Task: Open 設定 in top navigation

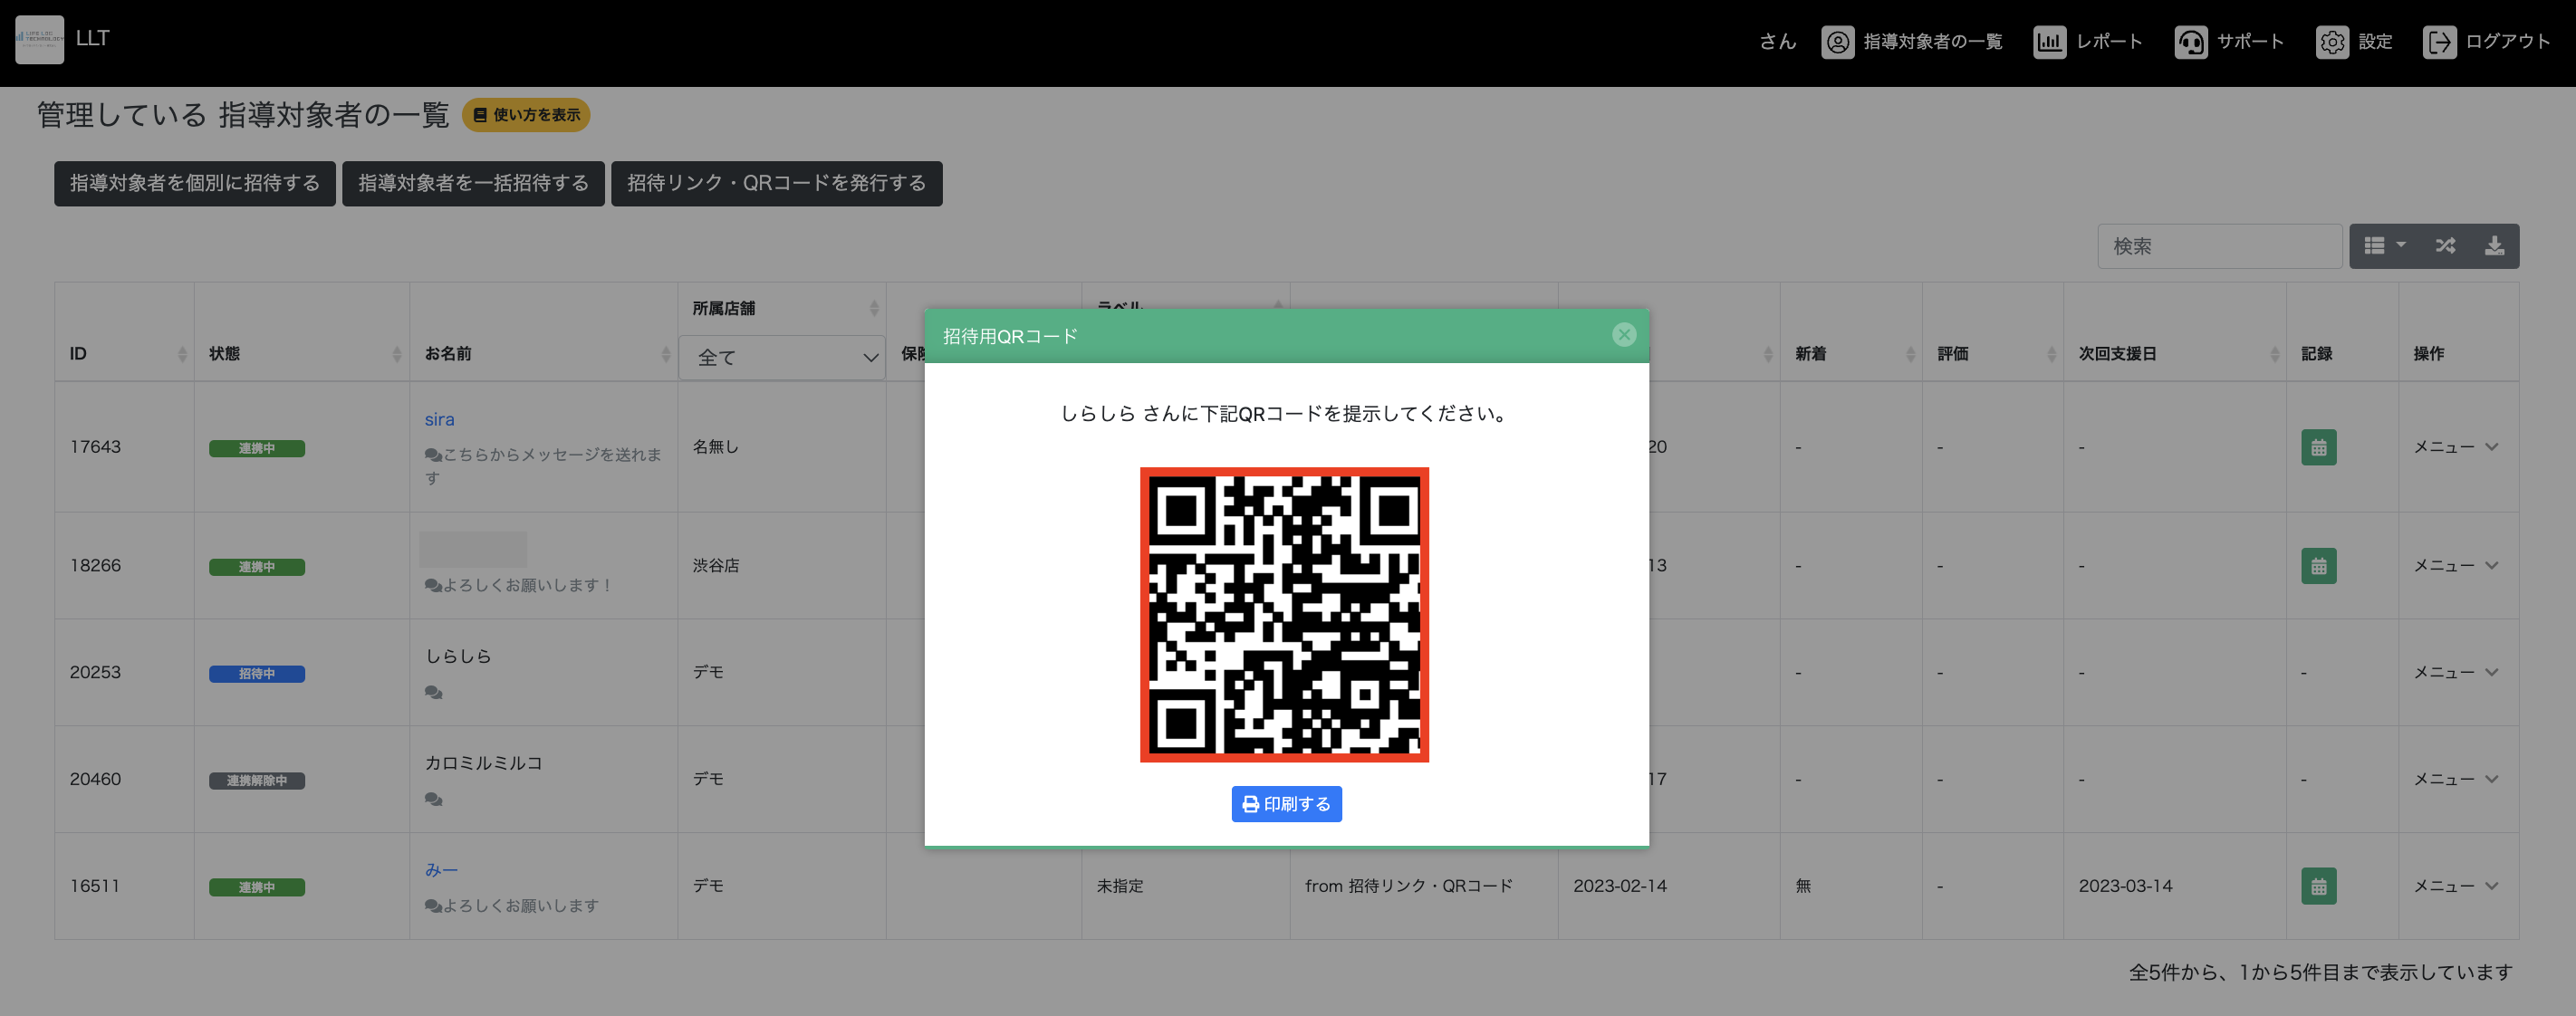Action: (x=2354, y=42)
